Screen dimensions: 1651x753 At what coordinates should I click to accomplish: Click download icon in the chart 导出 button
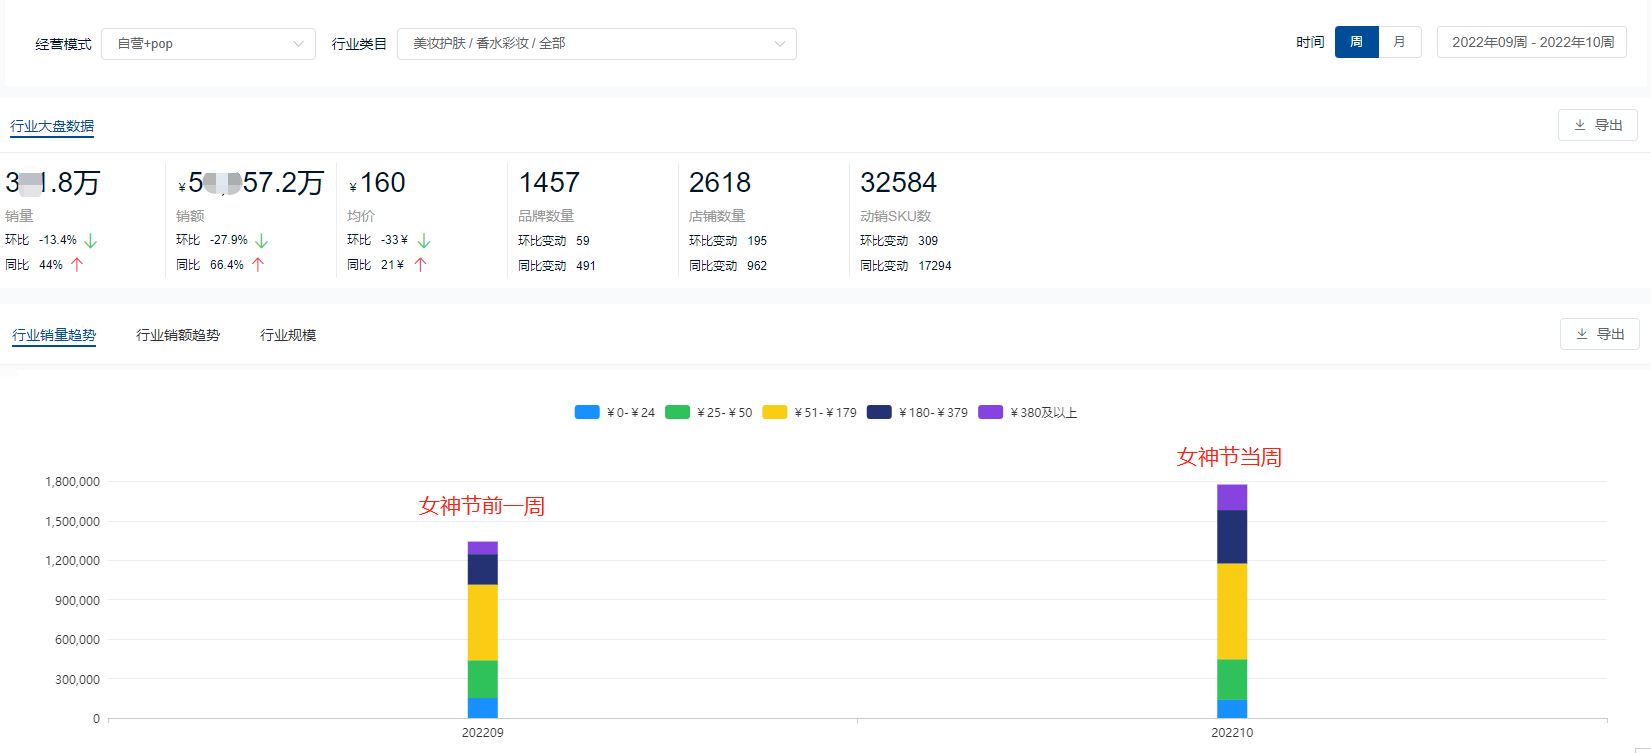(x=1582, y=334)
